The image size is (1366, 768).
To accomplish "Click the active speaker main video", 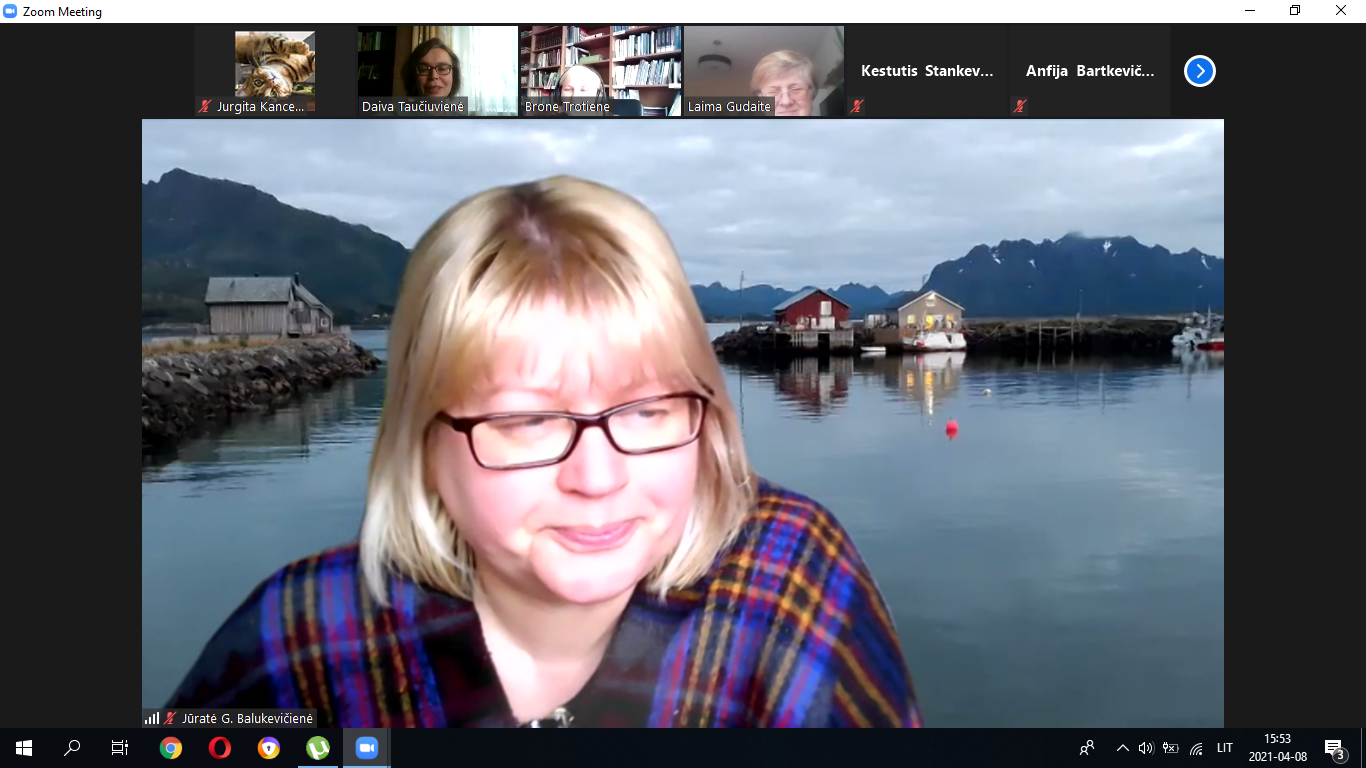I will 683,423.
